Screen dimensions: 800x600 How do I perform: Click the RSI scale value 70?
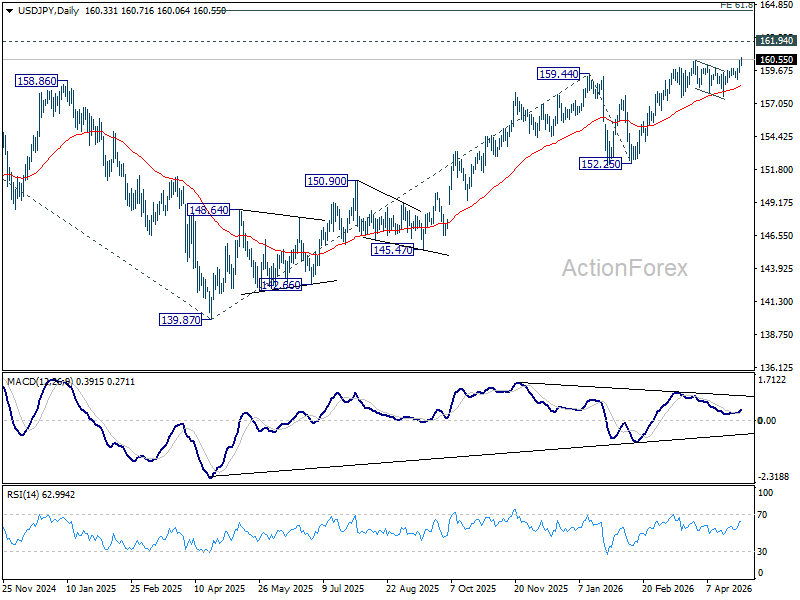click(762, 514)
